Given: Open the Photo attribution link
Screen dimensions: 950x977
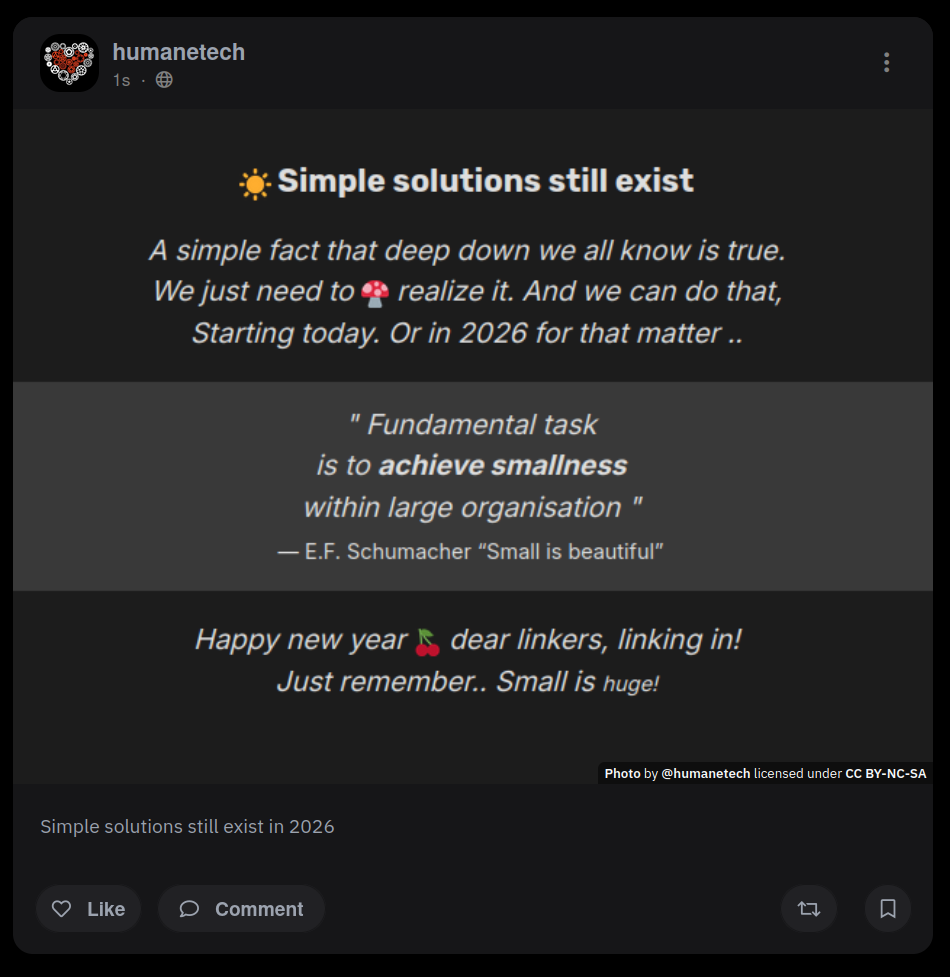Looking at the screenshot, I should click(x=622, y=774).
